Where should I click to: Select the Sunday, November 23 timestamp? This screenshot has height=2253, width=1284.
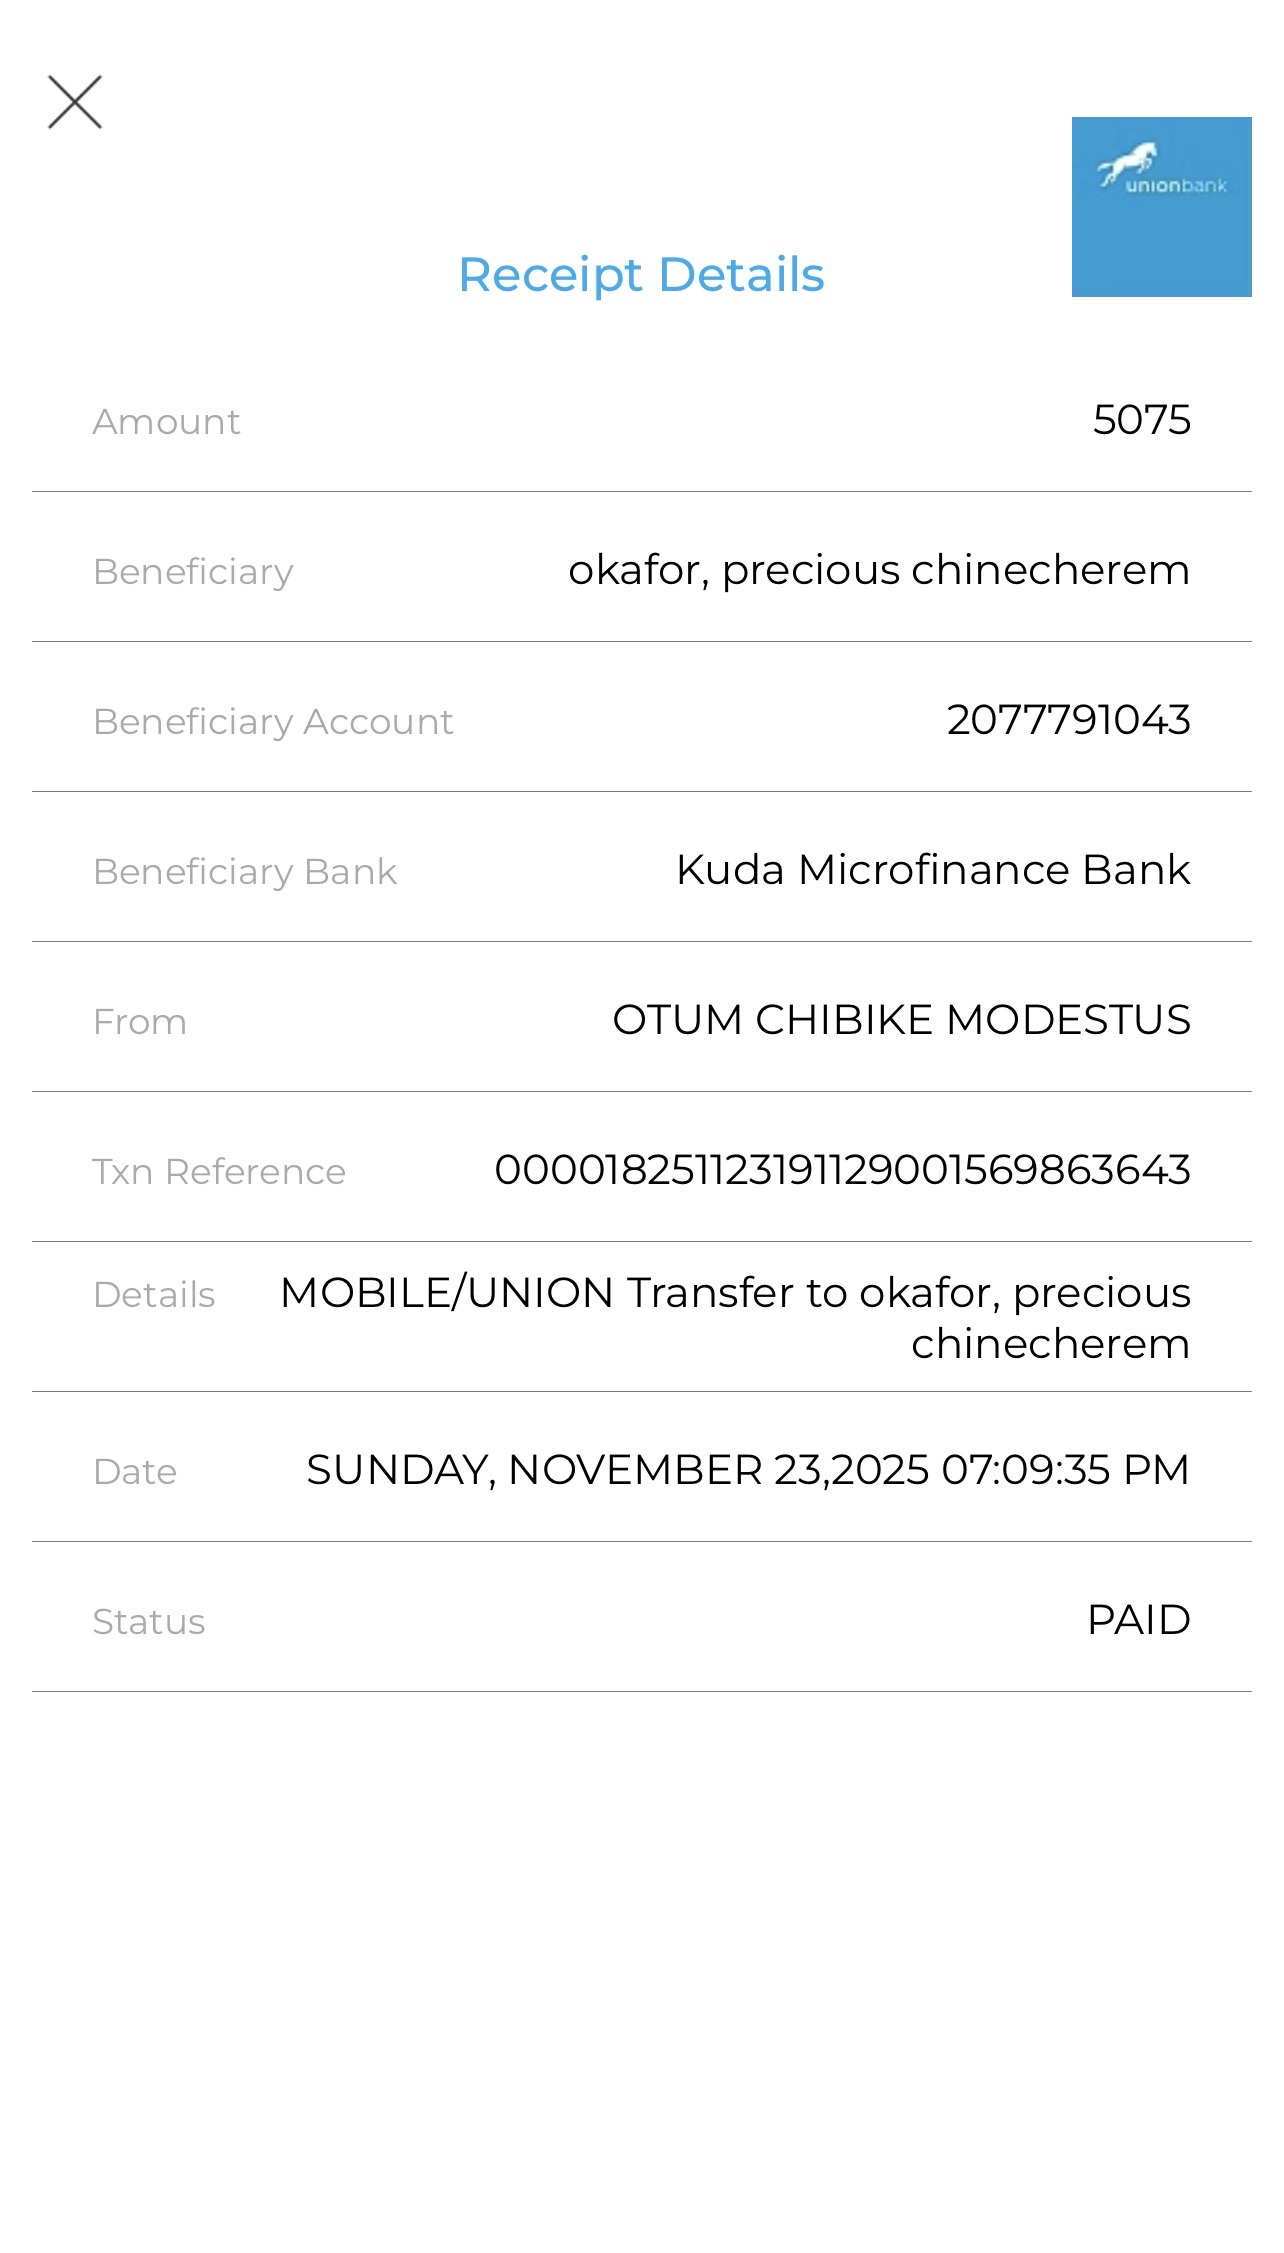pyautogui.click(x=747, y=1470)
